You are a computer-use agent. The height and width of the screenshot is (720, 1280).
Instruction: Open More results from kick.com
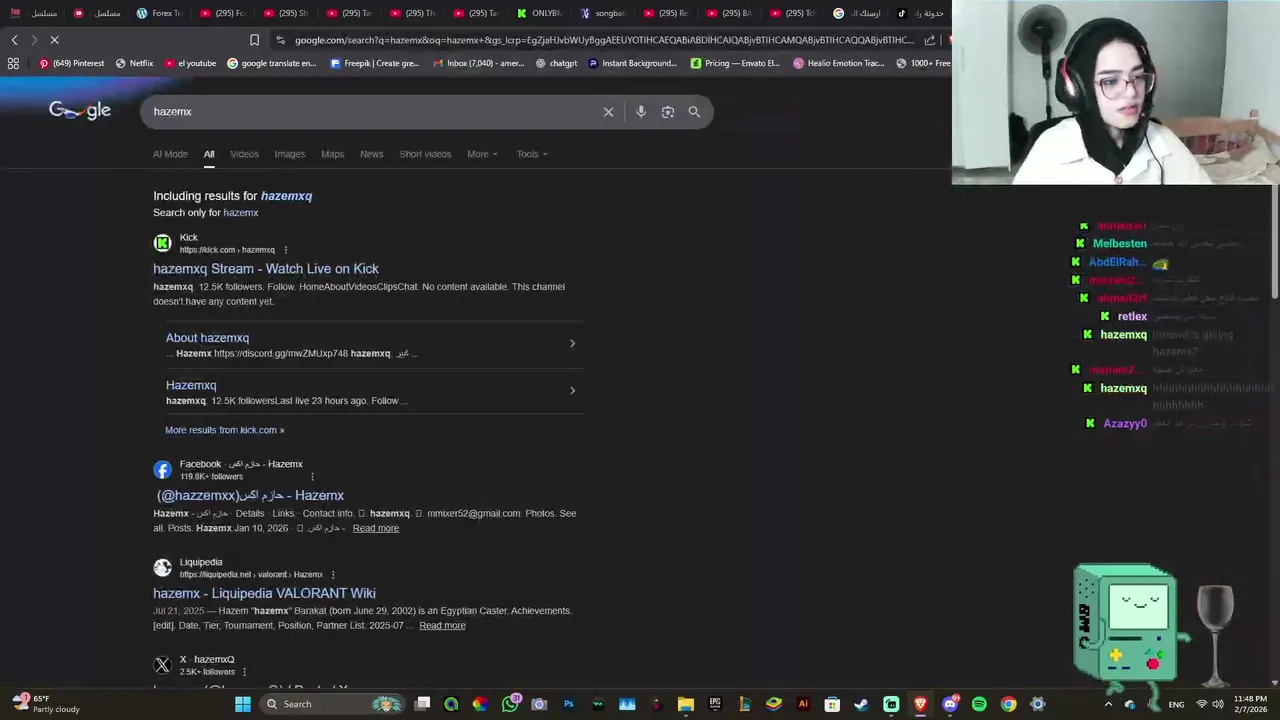tap(225, 430)
